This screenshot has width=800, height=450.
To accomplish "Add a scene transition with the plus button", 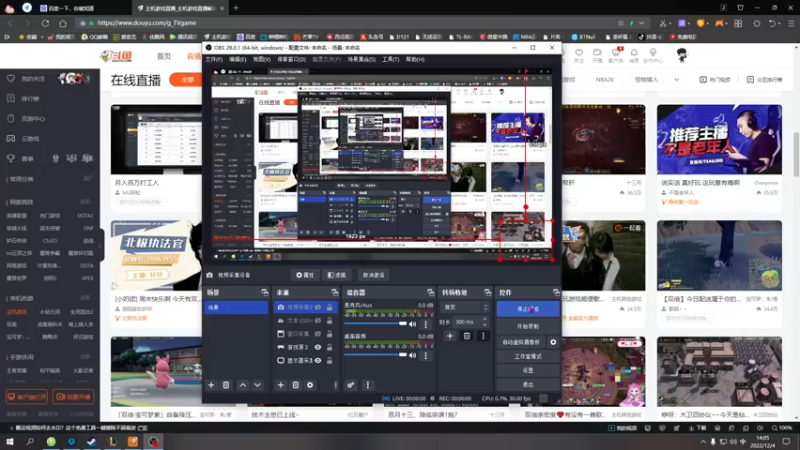I will coord(450,336).
